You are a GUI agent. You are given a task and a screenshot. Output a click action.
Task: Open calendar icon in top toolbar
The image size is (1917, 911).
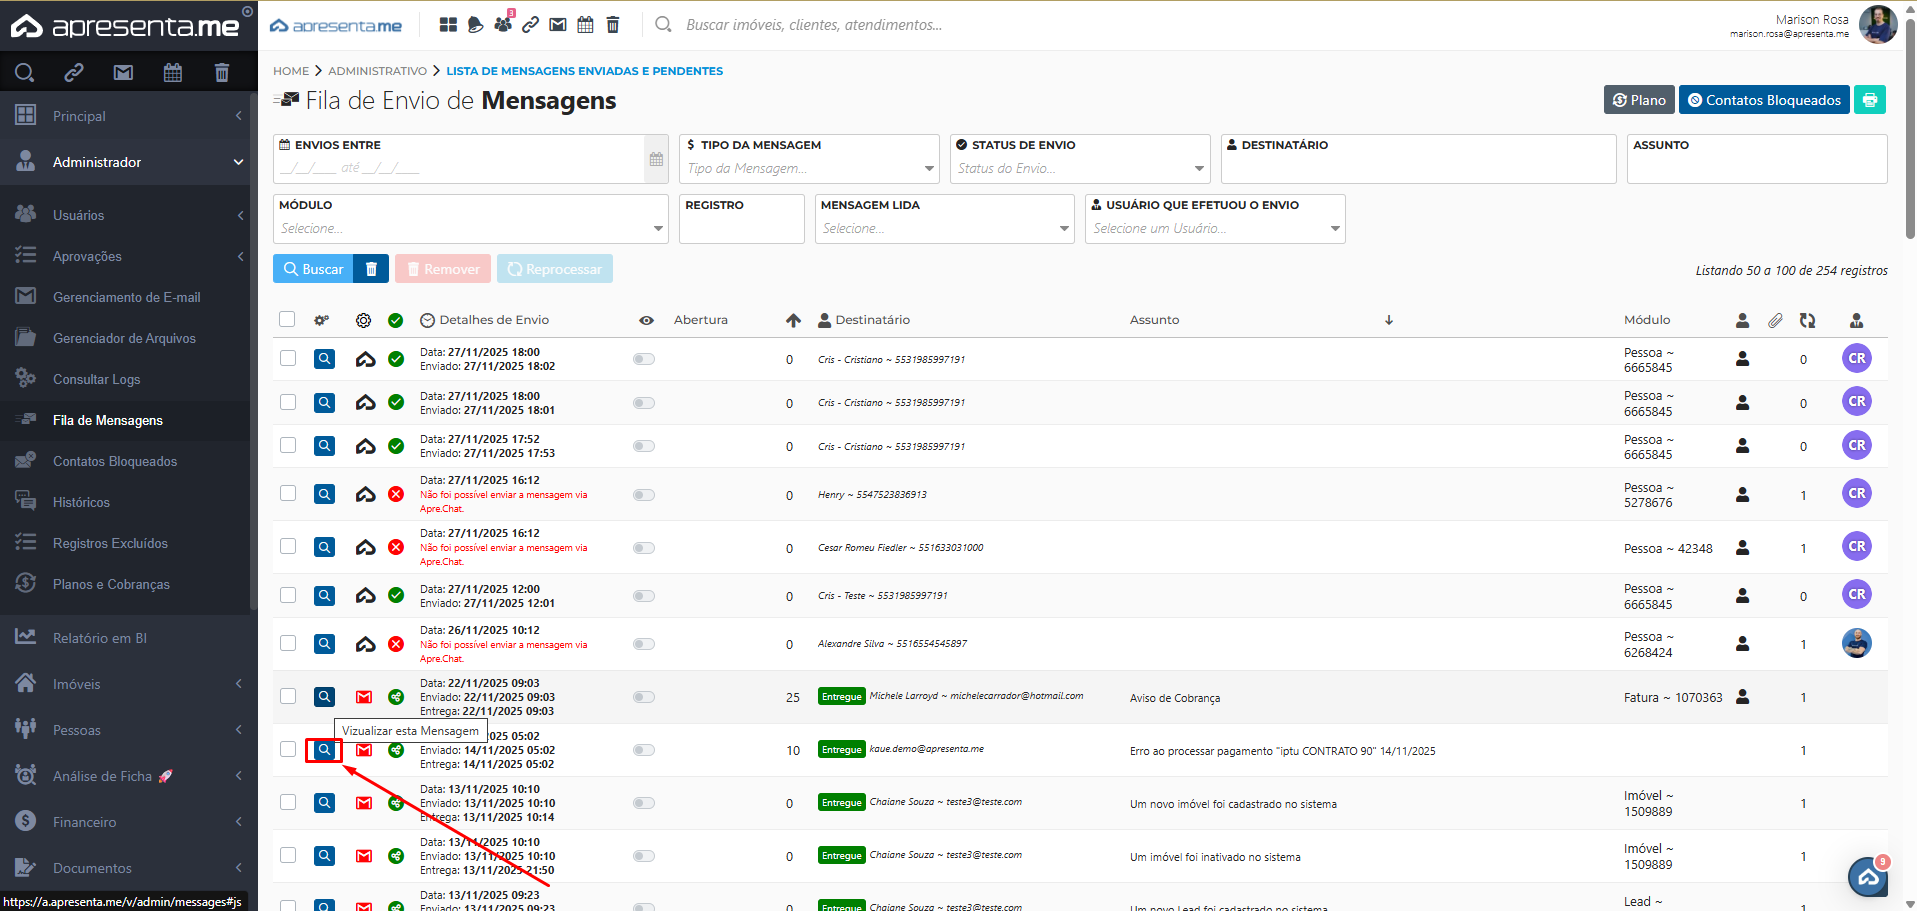pos(585,25)
